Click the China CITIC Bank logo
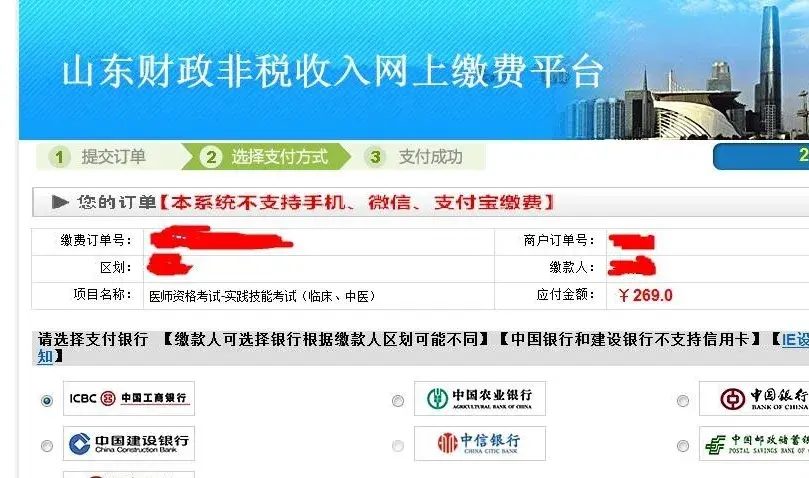 [480, 443]
